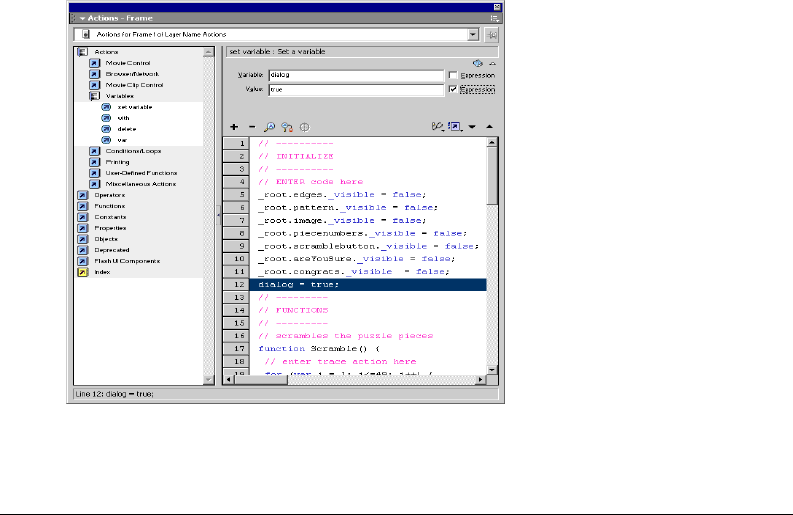Image resolution: width=793 pixels, height=515 pixels.
Task: Click the delete selected action minus button
Action: 252,127
